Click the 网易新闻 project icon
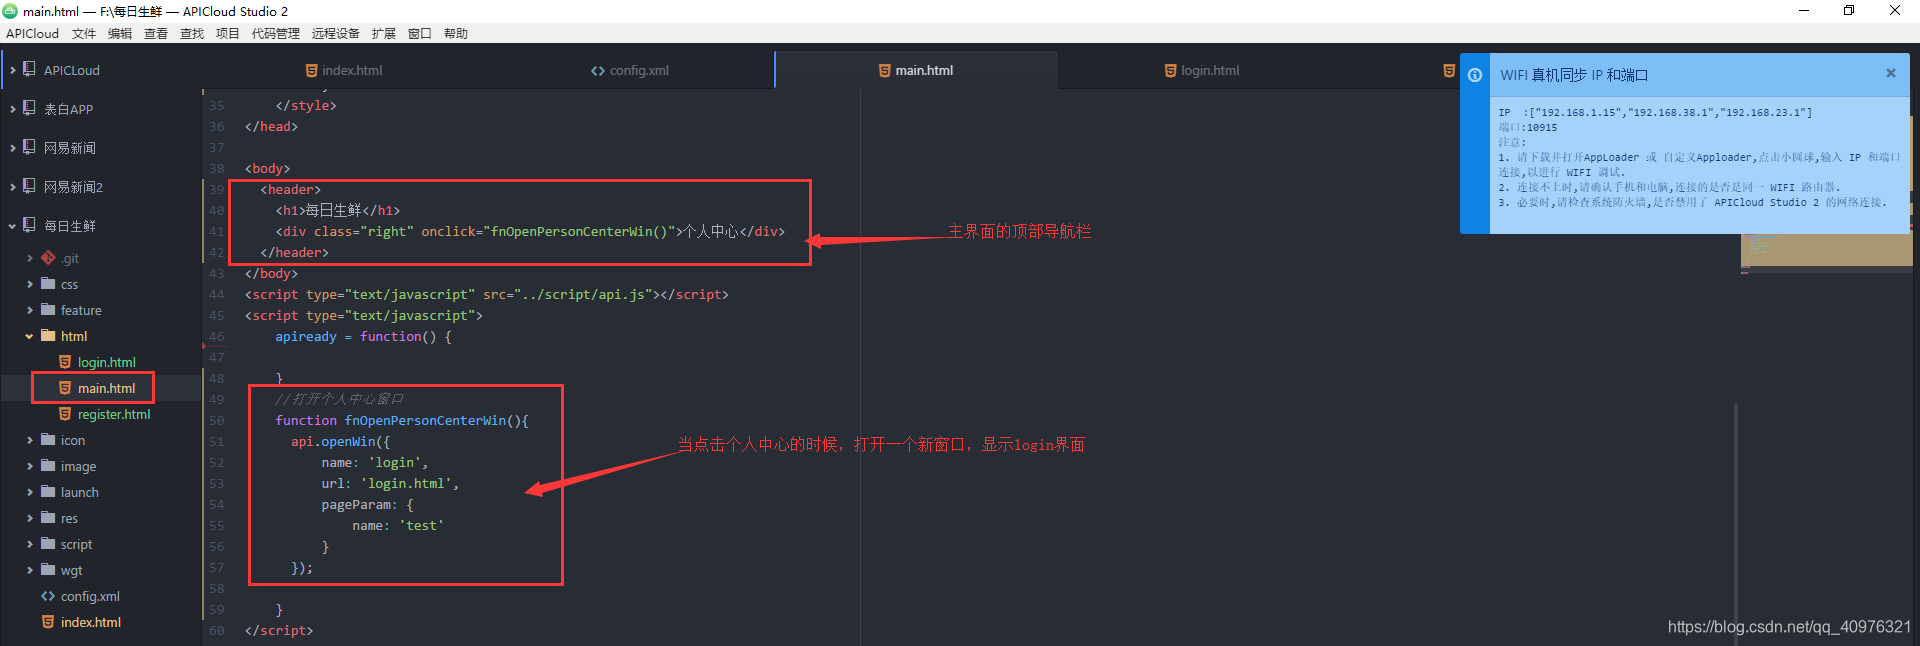Image resolution: width=1920 pixels, height=646 pixels. (x=29, y=147)
